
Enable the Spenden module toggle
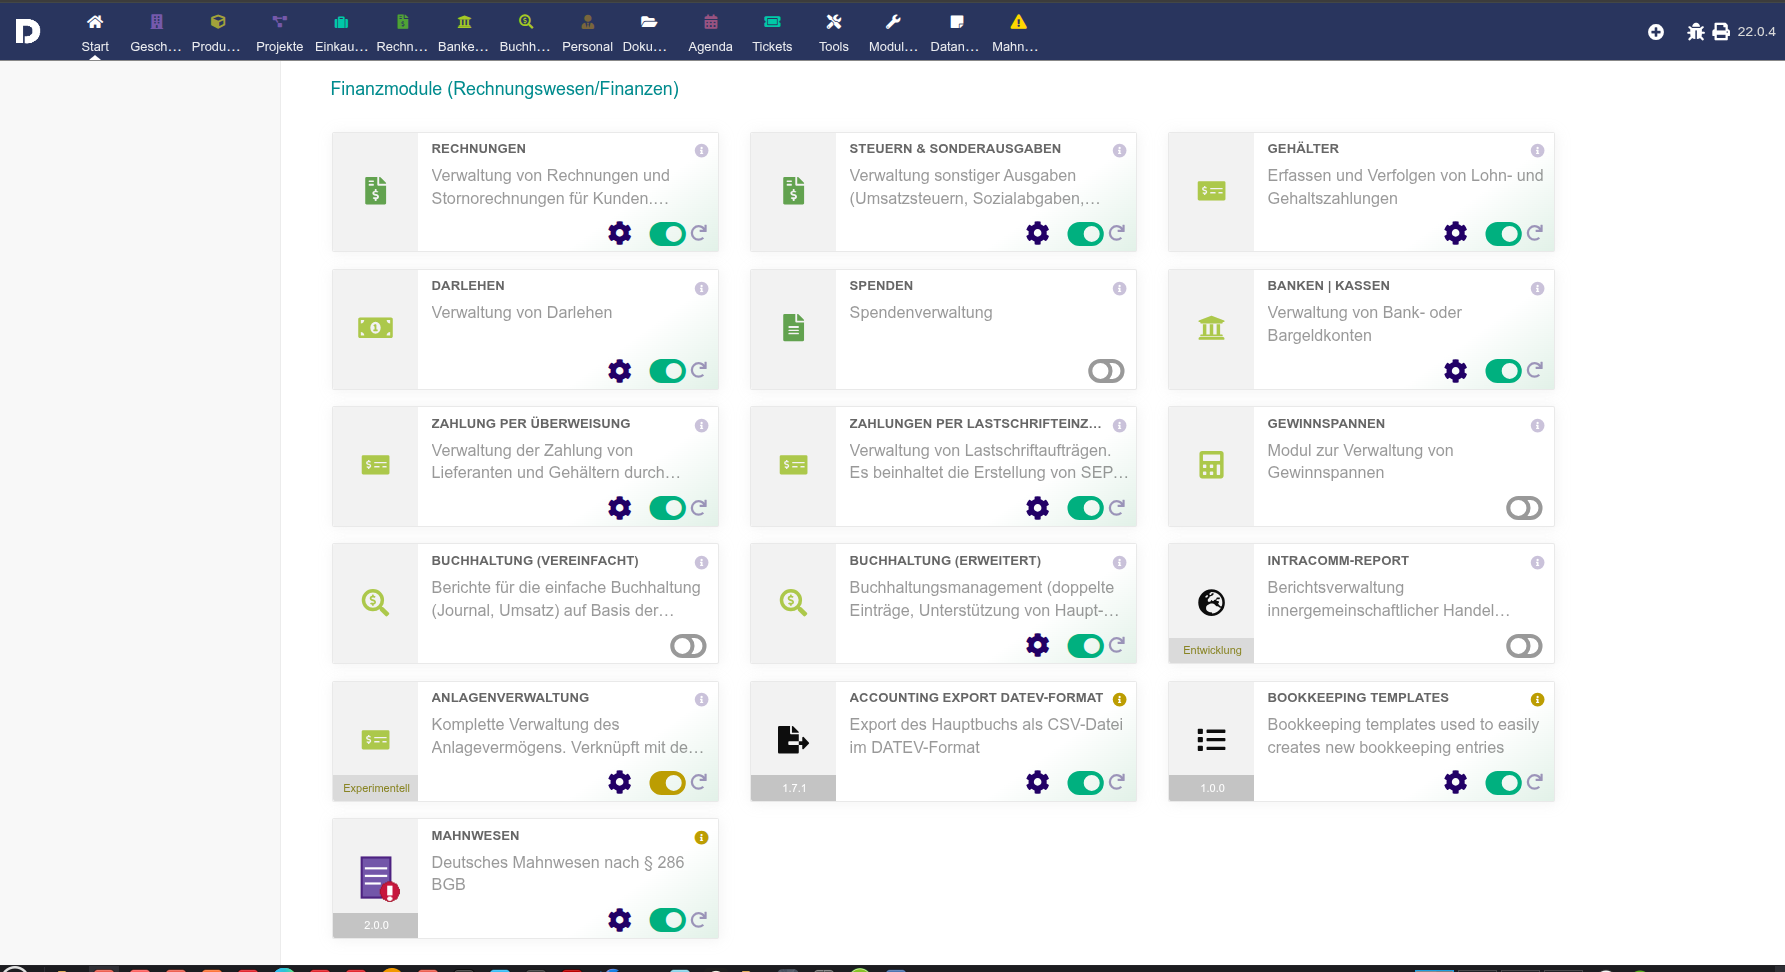(1106, 371)
